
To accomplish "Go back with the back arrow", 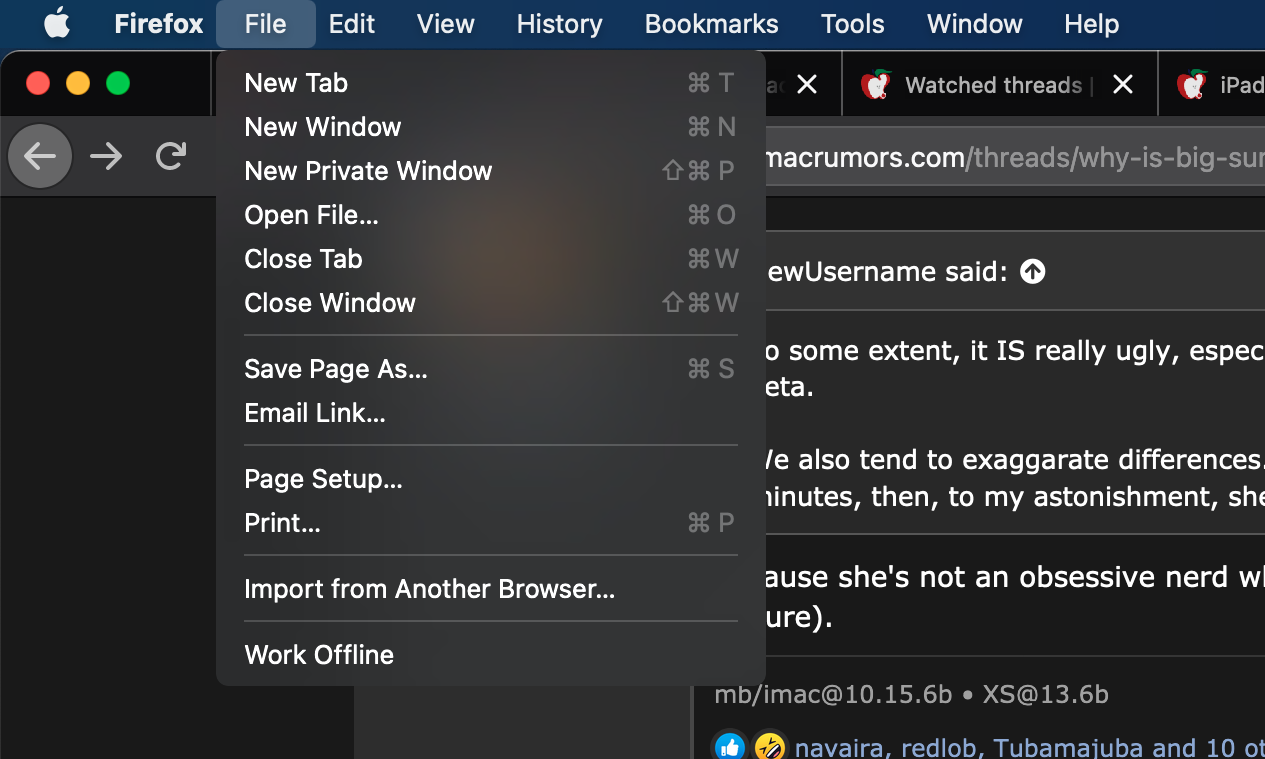I will click(x=40, y=156).
